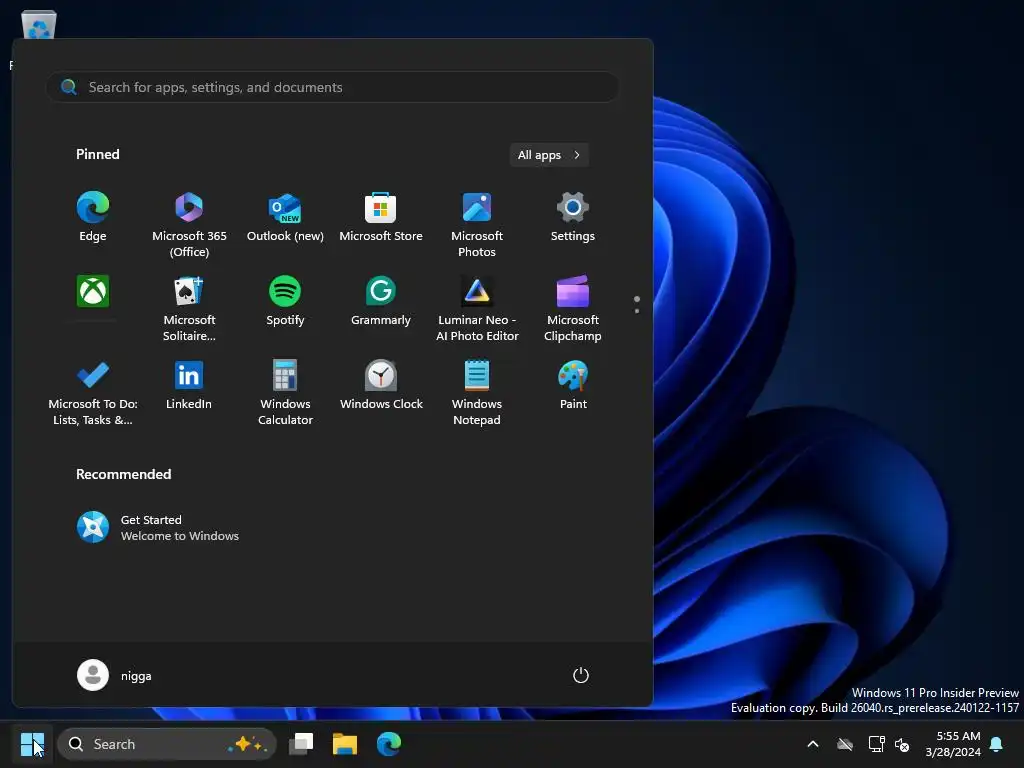Screen dimensions: 1024x768
Task: Open the Windows Clock app
Action: point(381,386)
